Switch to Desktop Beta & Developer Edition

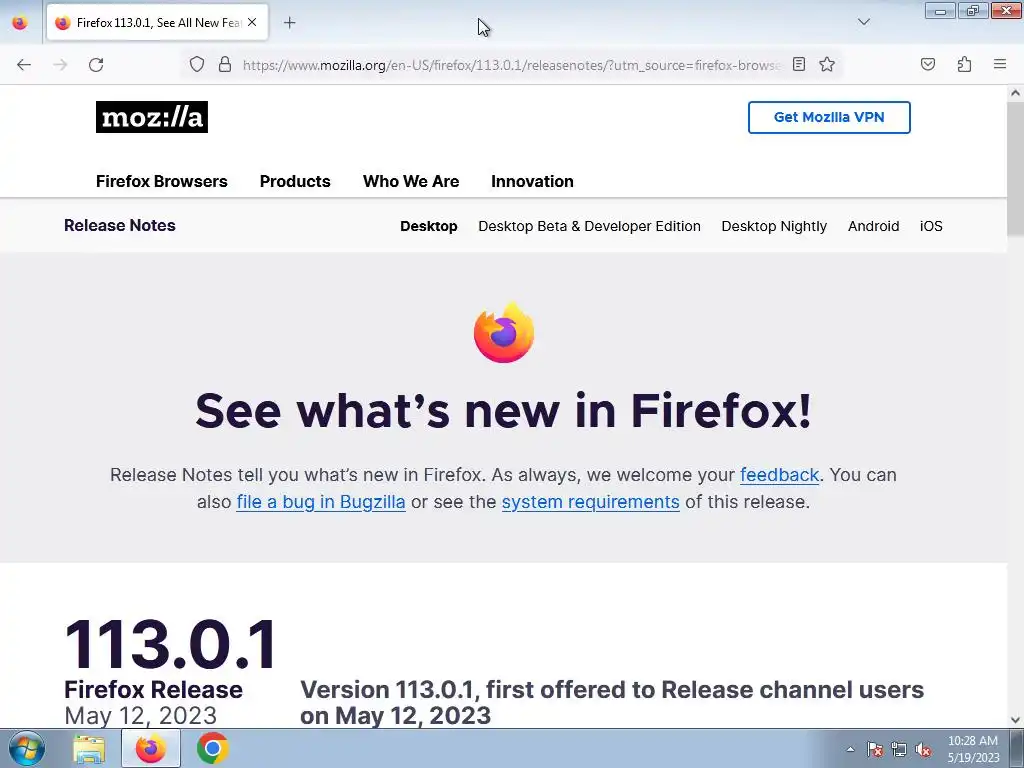point(589,226)
